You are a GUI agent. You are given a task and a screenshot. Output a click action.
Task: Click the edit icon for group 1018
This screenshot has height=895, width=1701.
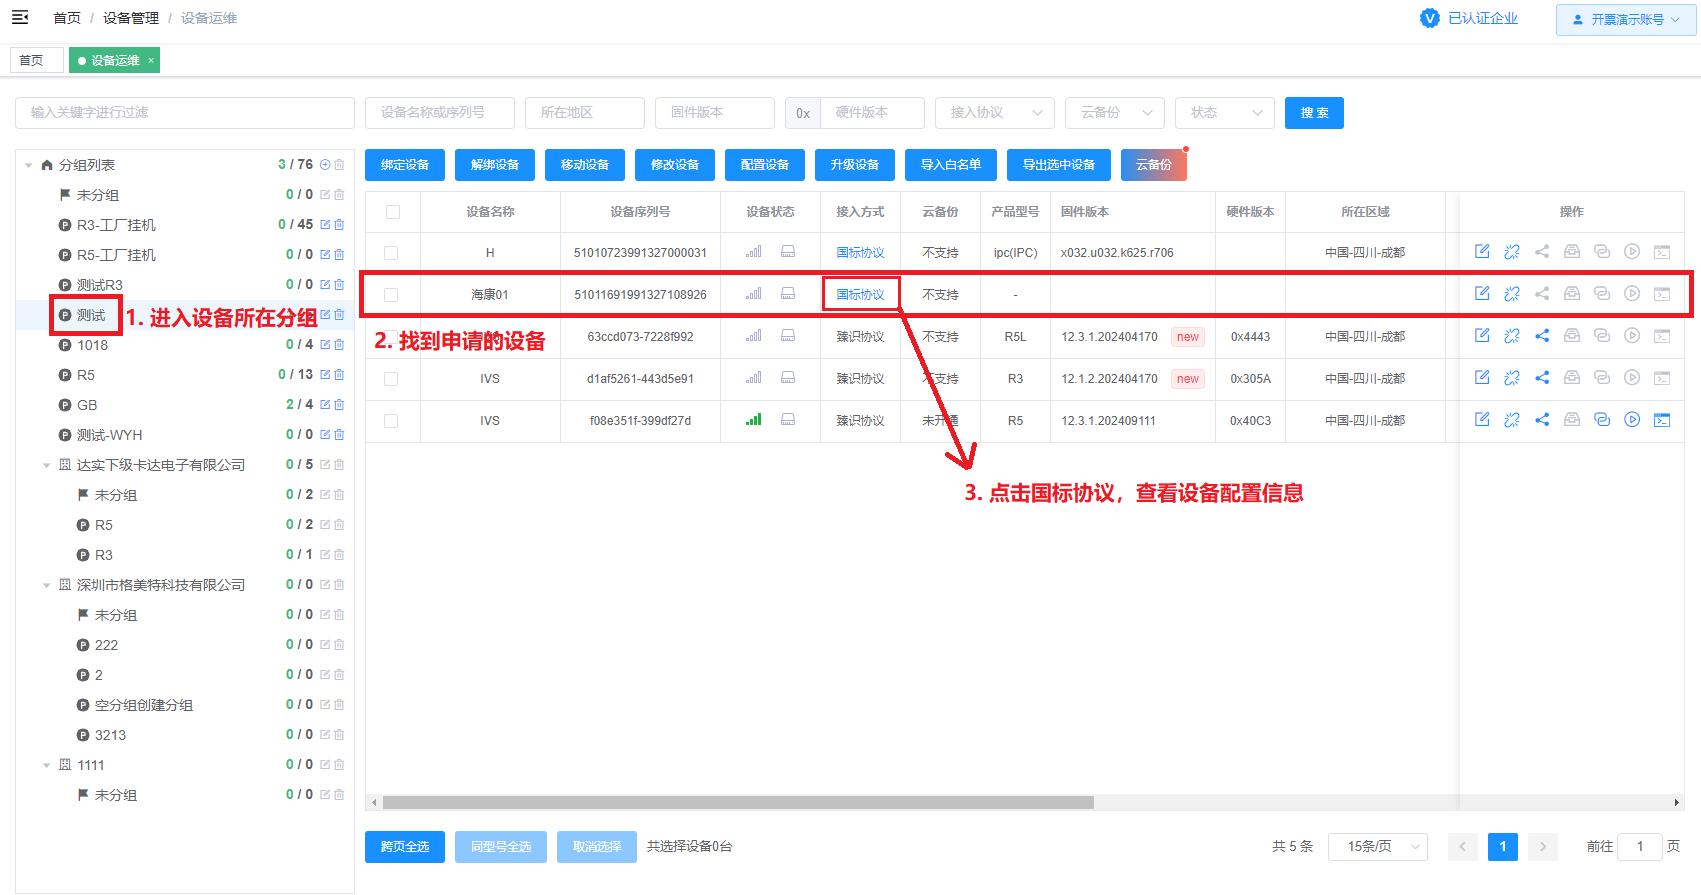(x=325, y=345)
